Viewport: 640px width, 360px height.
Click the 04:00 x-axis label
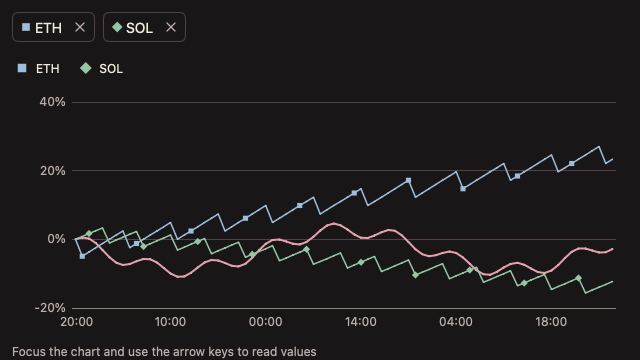[456, 322]
